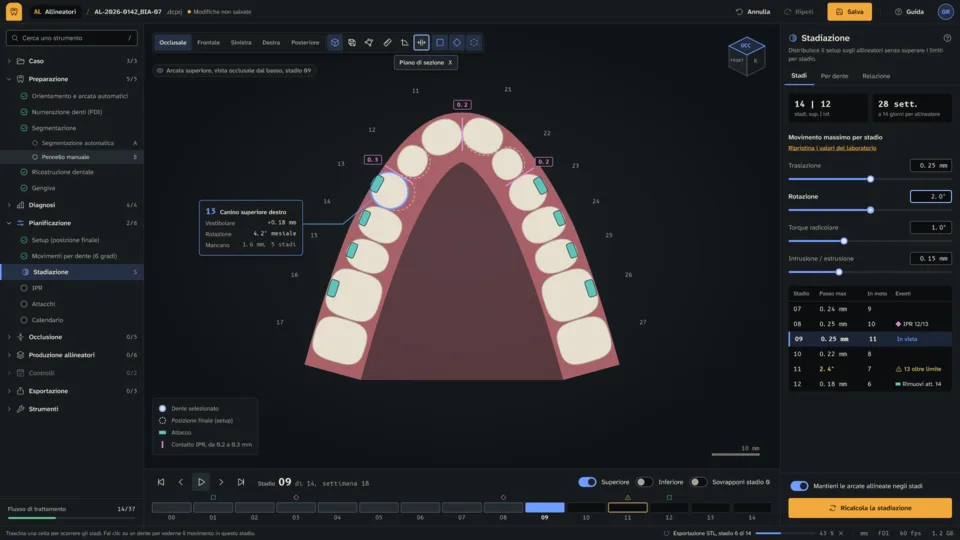This screenshot has width=960, height=540.
Task: Expand the Caso section
Action: [x=9, y=61]
